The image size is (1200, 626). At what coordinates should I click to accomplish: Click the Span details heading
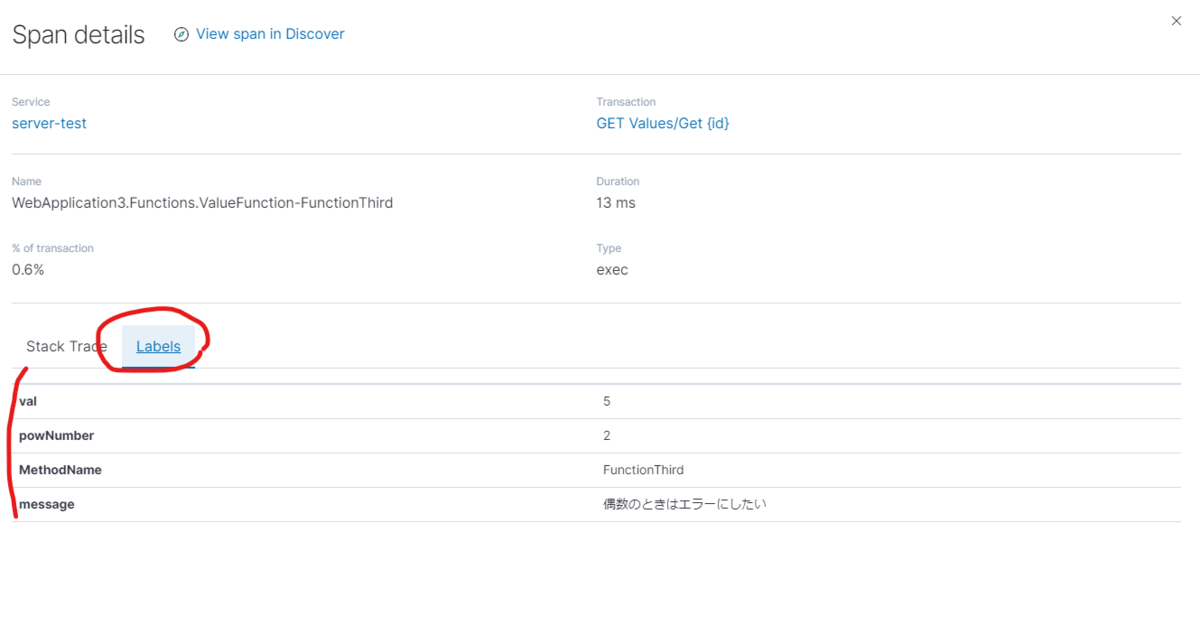click(78, 35)
